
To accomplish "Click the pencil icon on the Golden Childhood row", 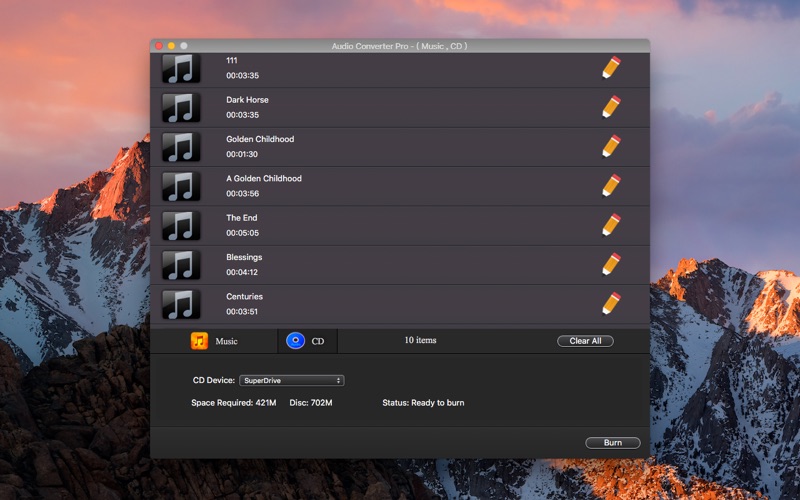I will [611, 146].
